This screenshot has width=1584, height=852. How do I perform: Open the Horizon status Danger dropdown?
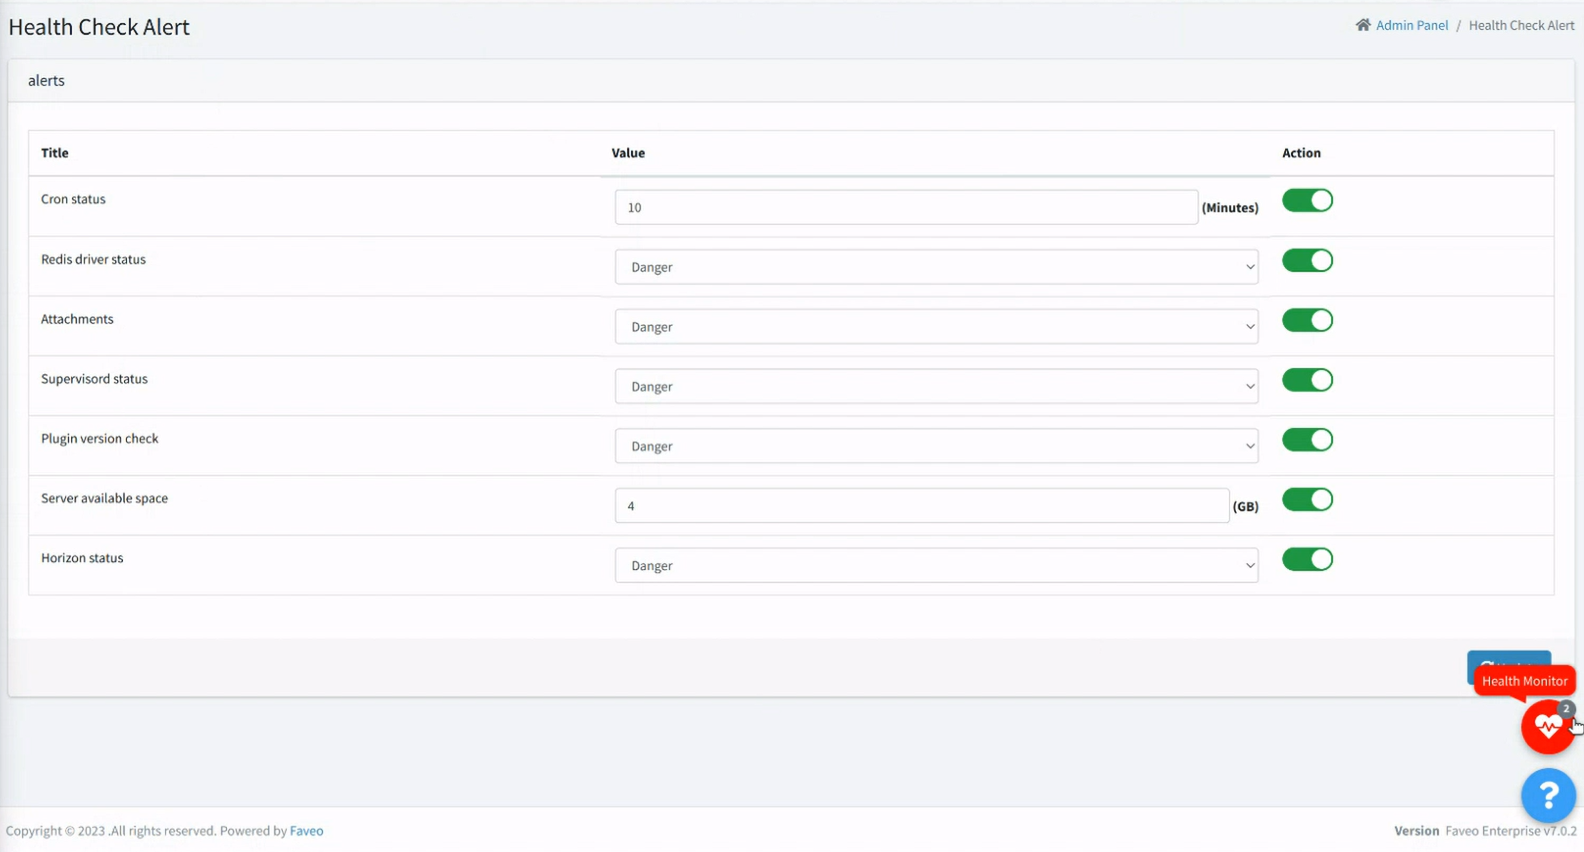[x=936, y=566]
